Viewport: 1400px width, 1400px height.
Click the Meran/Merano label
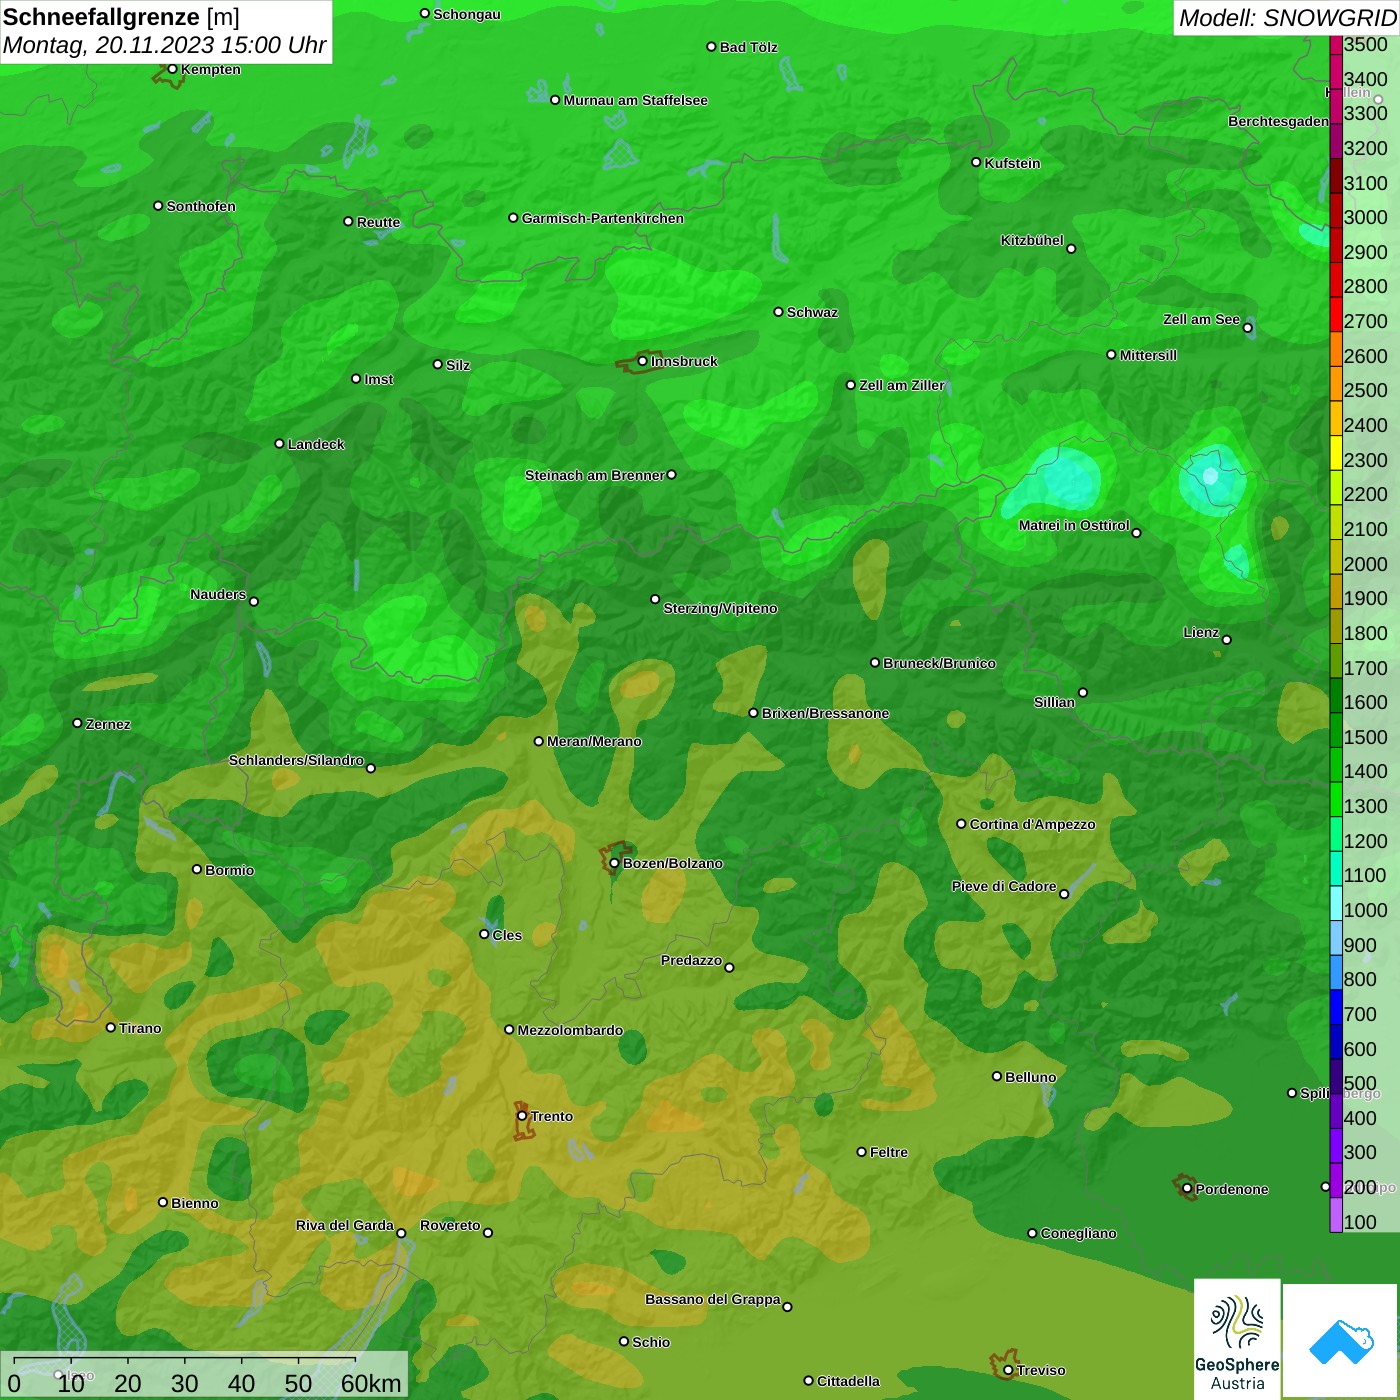(x=594, y=741)
